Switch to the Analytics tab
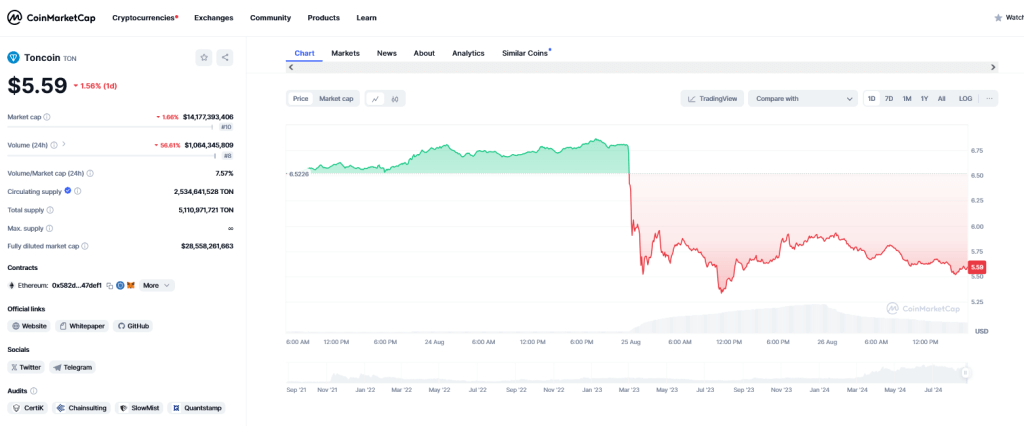Image resolution: width=1024 pixels, height=426 pixels. pyautogui.click(x=468, y=53)
